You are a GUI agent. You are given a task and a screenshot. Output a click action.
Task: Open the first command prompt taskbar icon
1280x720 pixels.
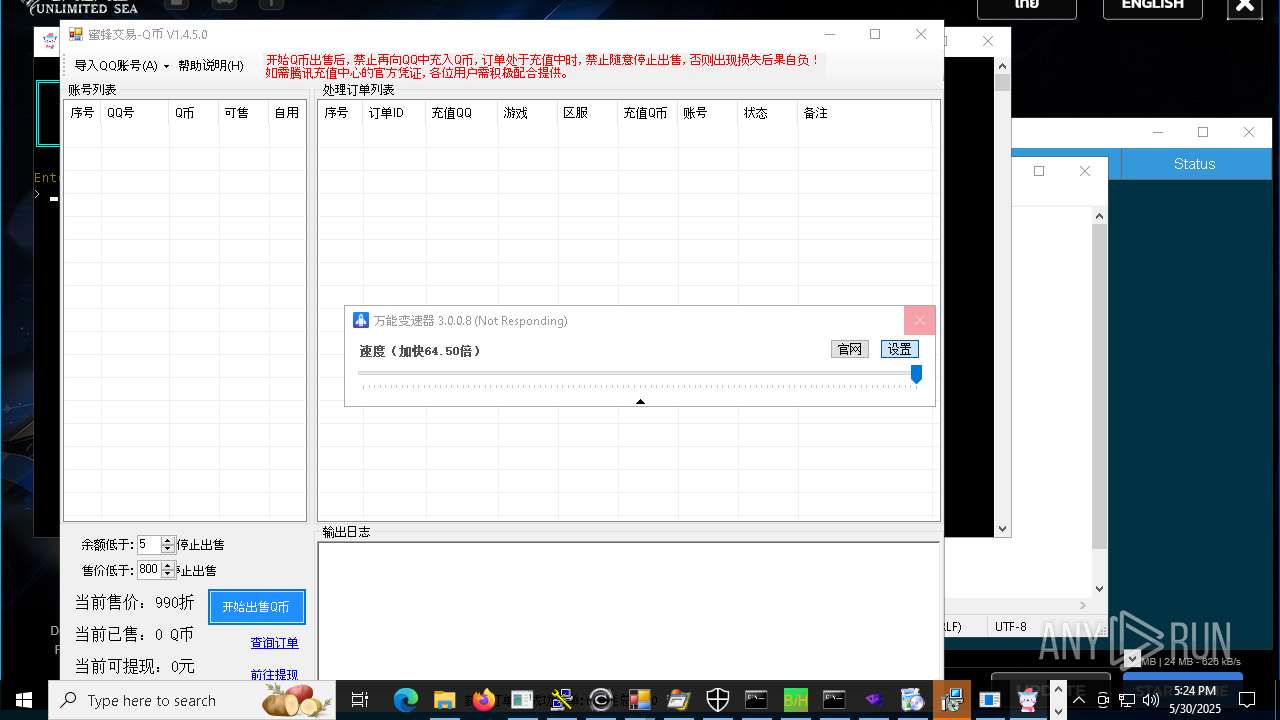(756, 700)
